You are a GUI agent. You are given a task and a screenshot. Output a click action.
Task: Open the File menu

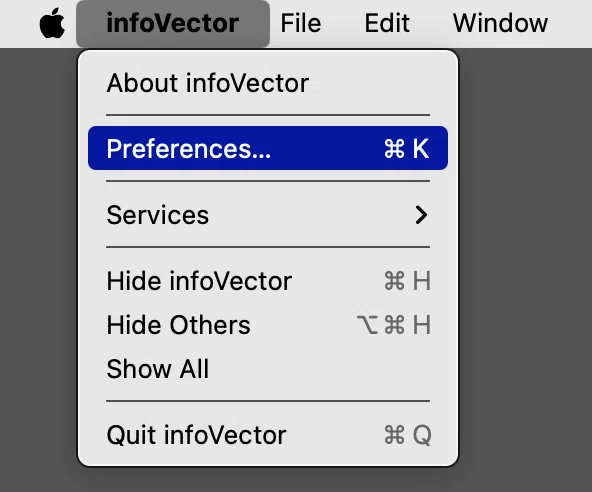click(301, 23)
